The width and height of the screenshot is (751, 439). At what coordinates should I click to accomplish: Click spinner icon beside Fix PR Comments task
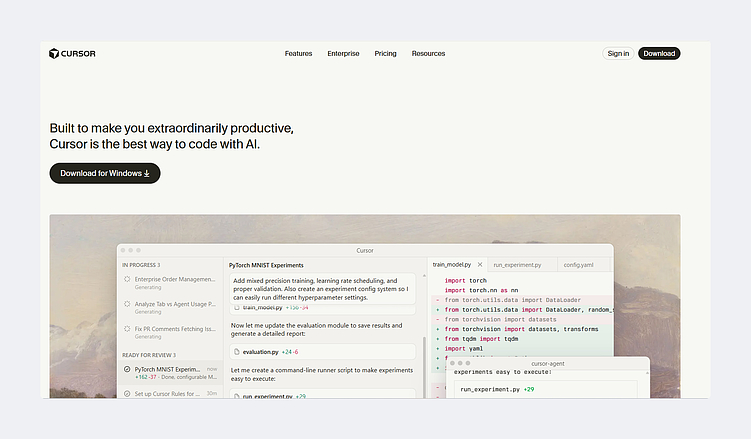[x=127, y=327]
